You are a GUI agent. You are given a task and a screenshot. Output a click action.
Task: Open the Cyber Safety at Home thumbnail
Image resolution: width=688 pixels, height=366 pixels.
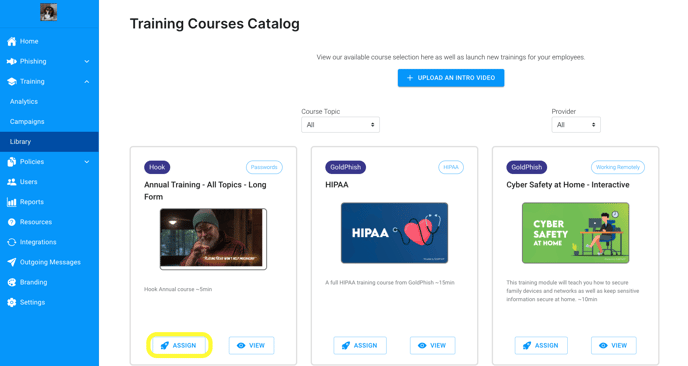pos(575,233)
